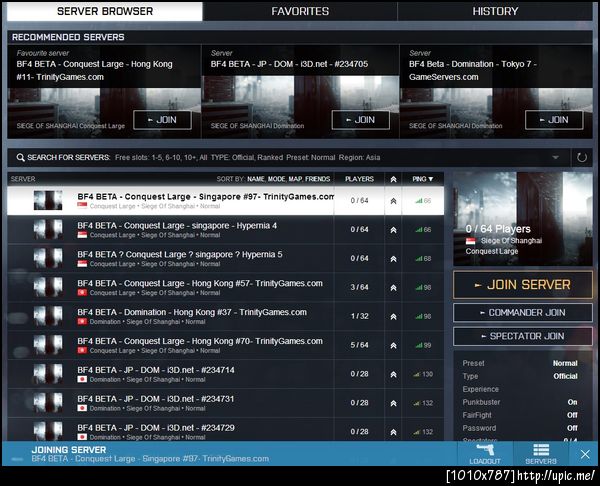Select JP DOM #234729 server
This screenshot has height=486, width=600.
225,431
